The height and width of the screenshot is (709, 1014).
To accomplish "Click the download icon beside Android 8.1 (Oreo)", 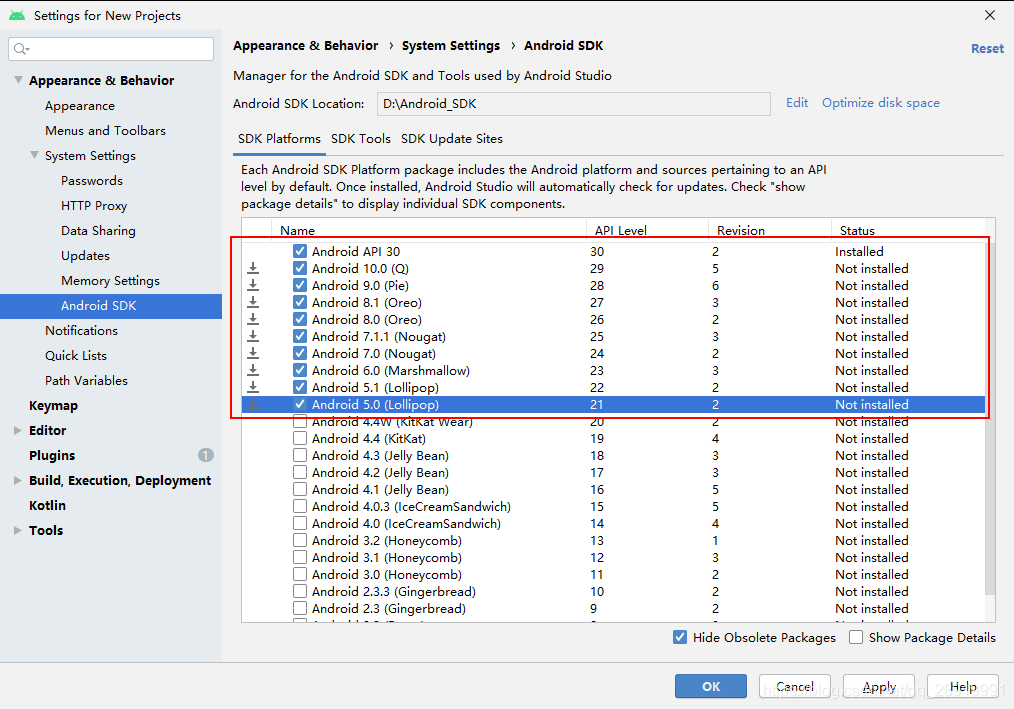I will click(253, 303).
